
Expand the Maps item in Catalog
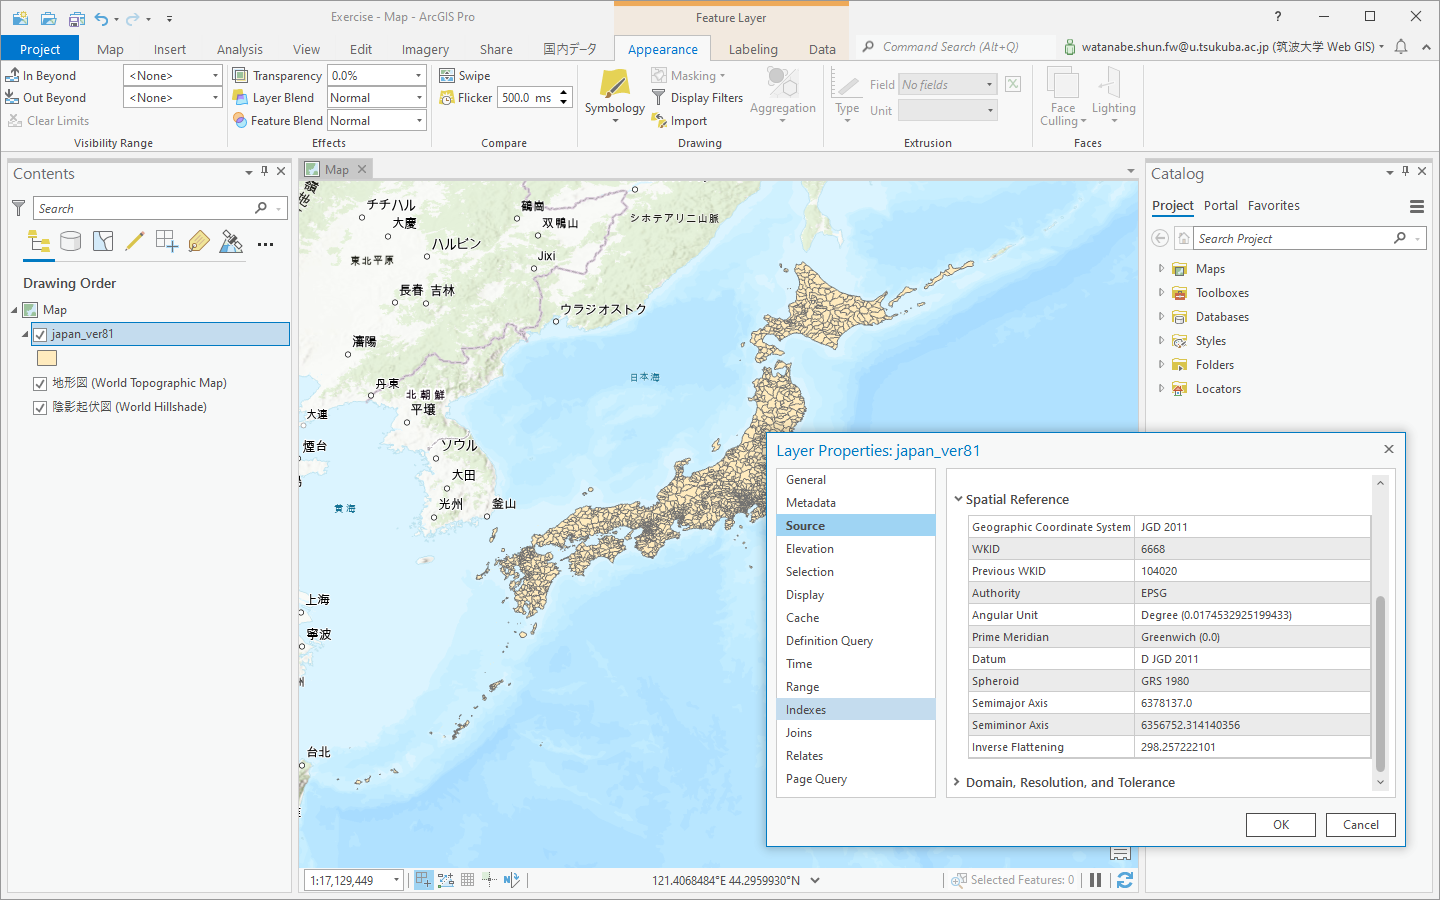(1161, 268)
